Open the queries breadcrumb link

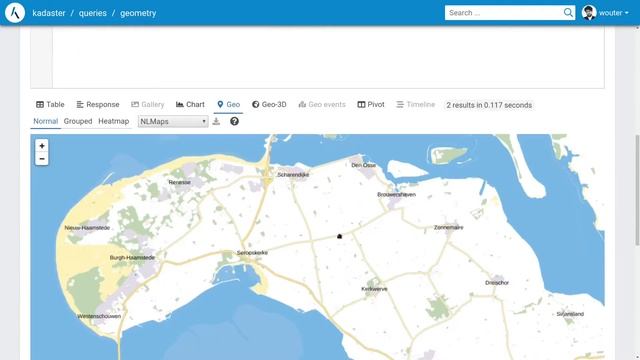click(x=93, y=13)
